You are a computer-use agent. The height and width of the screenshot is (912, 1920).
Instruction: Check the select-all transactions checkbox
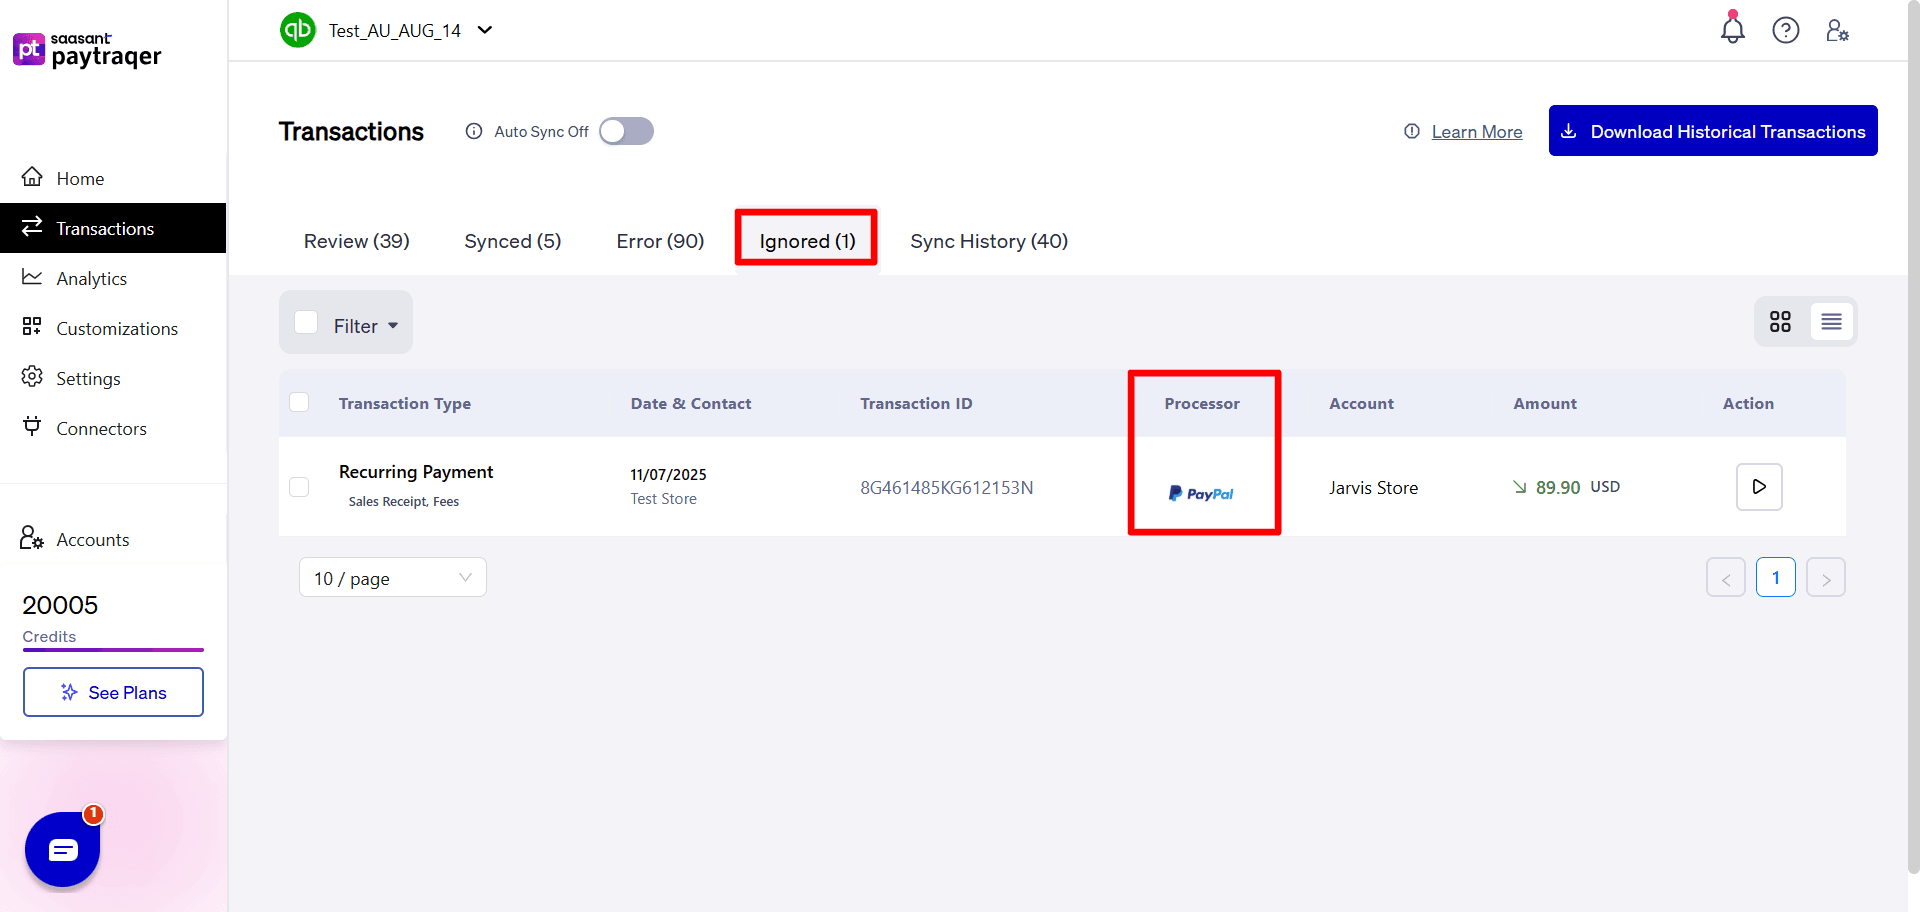[299, 402]
